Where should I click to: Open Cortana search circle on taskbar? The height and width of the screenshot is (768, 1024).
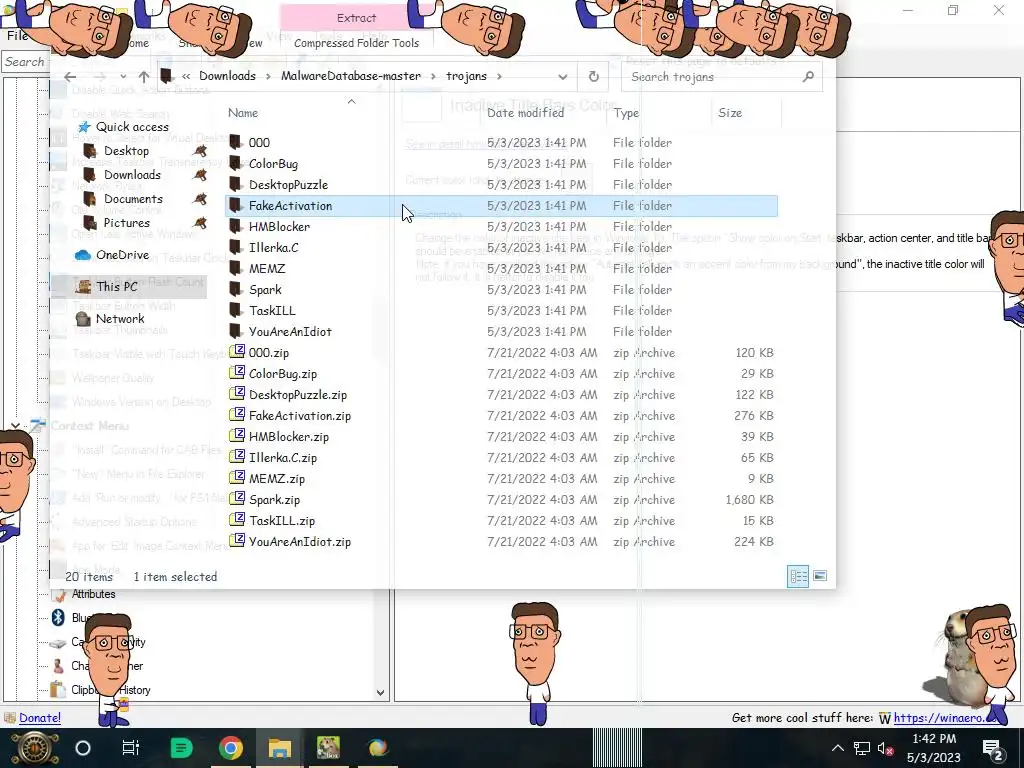point(83,748)
